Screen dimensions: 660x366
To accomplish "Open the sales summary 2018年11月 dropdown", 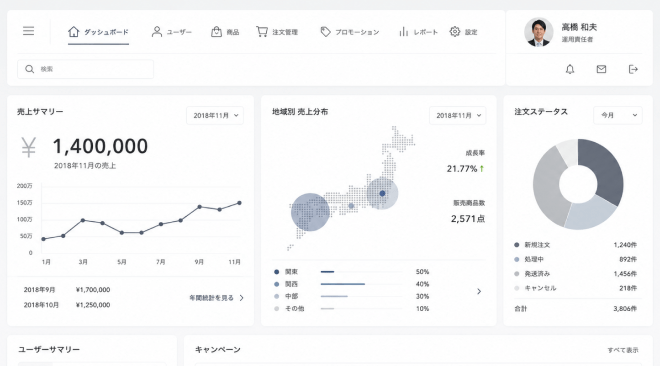I will [215, 115].
